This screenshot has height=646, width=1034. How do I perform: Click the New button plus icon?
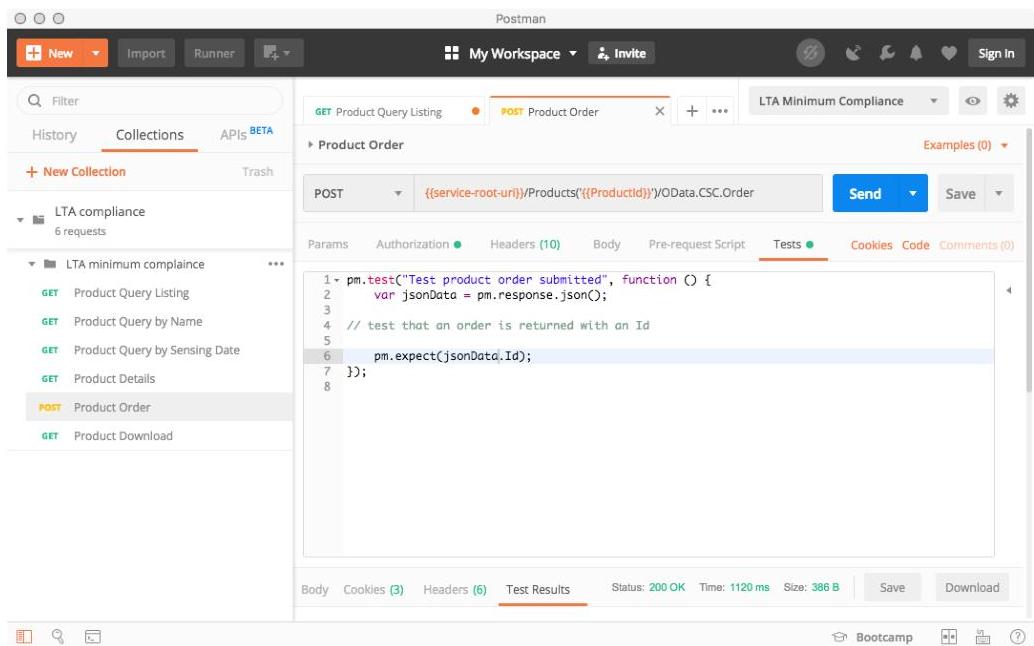pos(33,53)
